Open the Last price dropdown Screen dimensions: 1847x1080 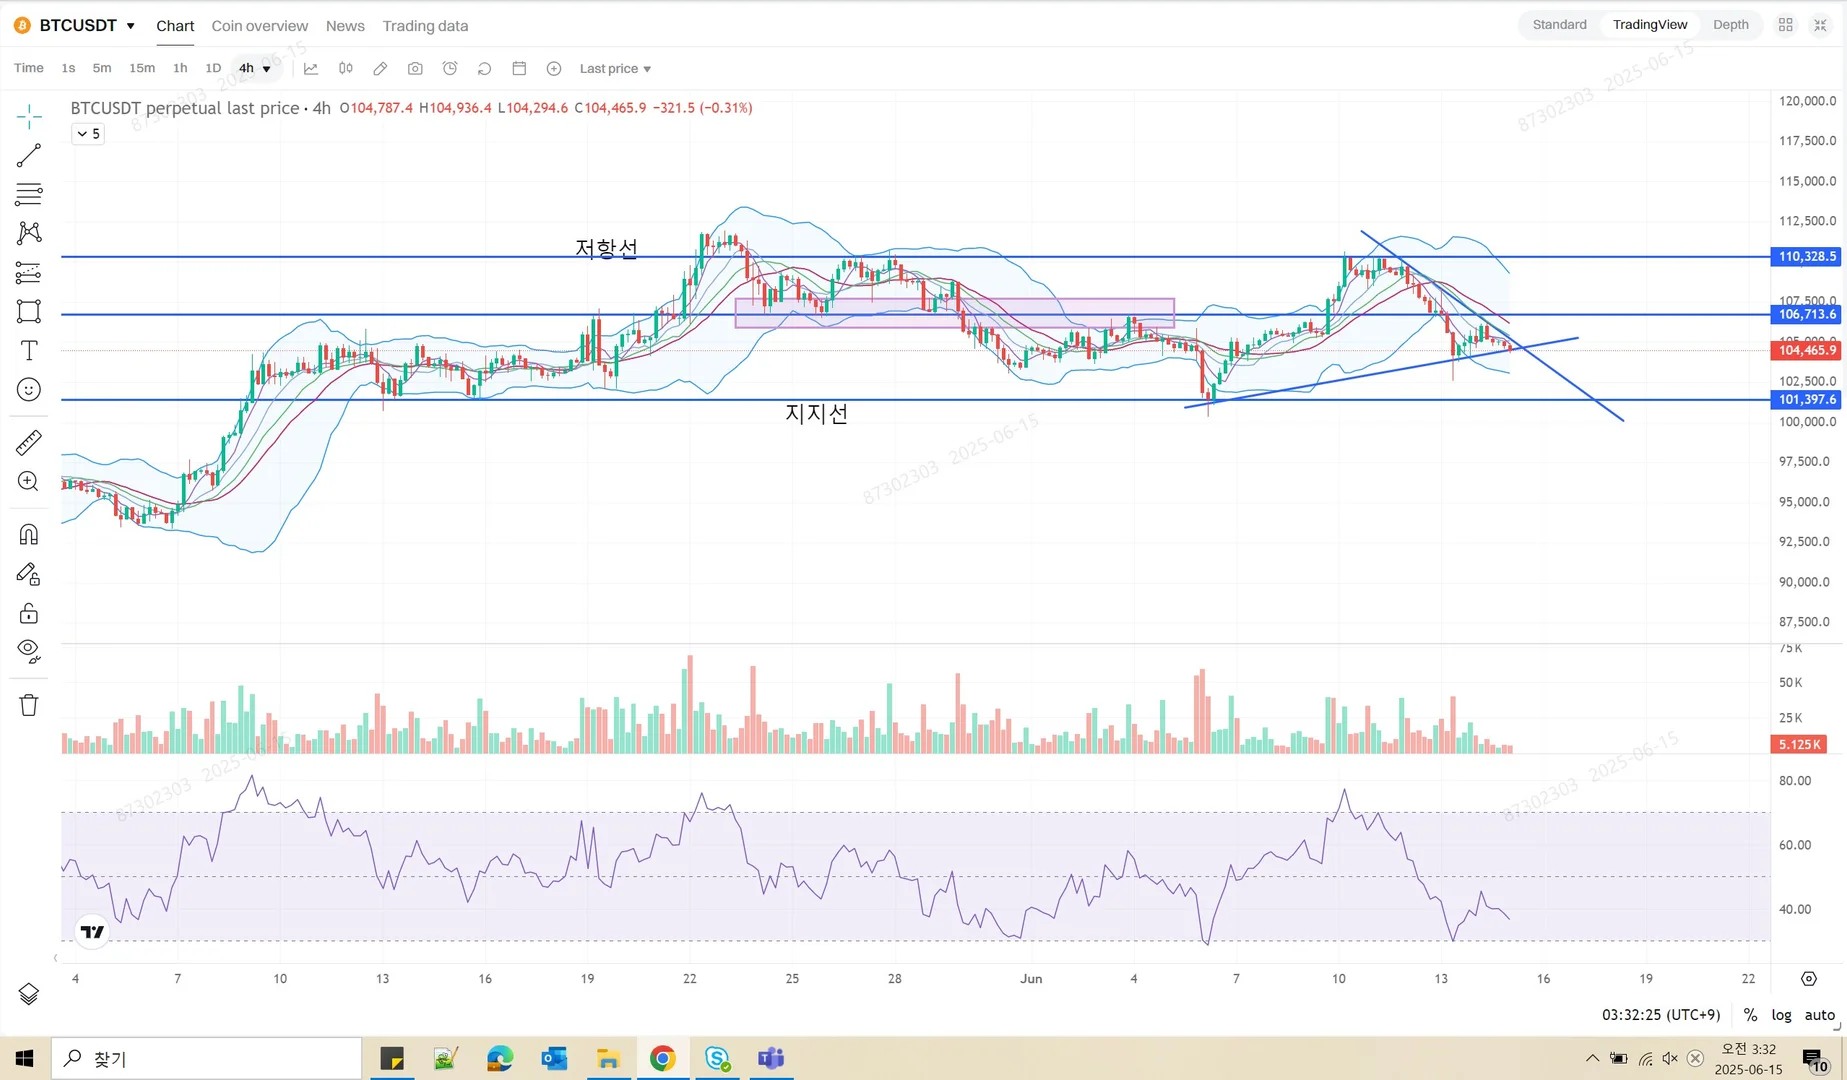[615, 68]
